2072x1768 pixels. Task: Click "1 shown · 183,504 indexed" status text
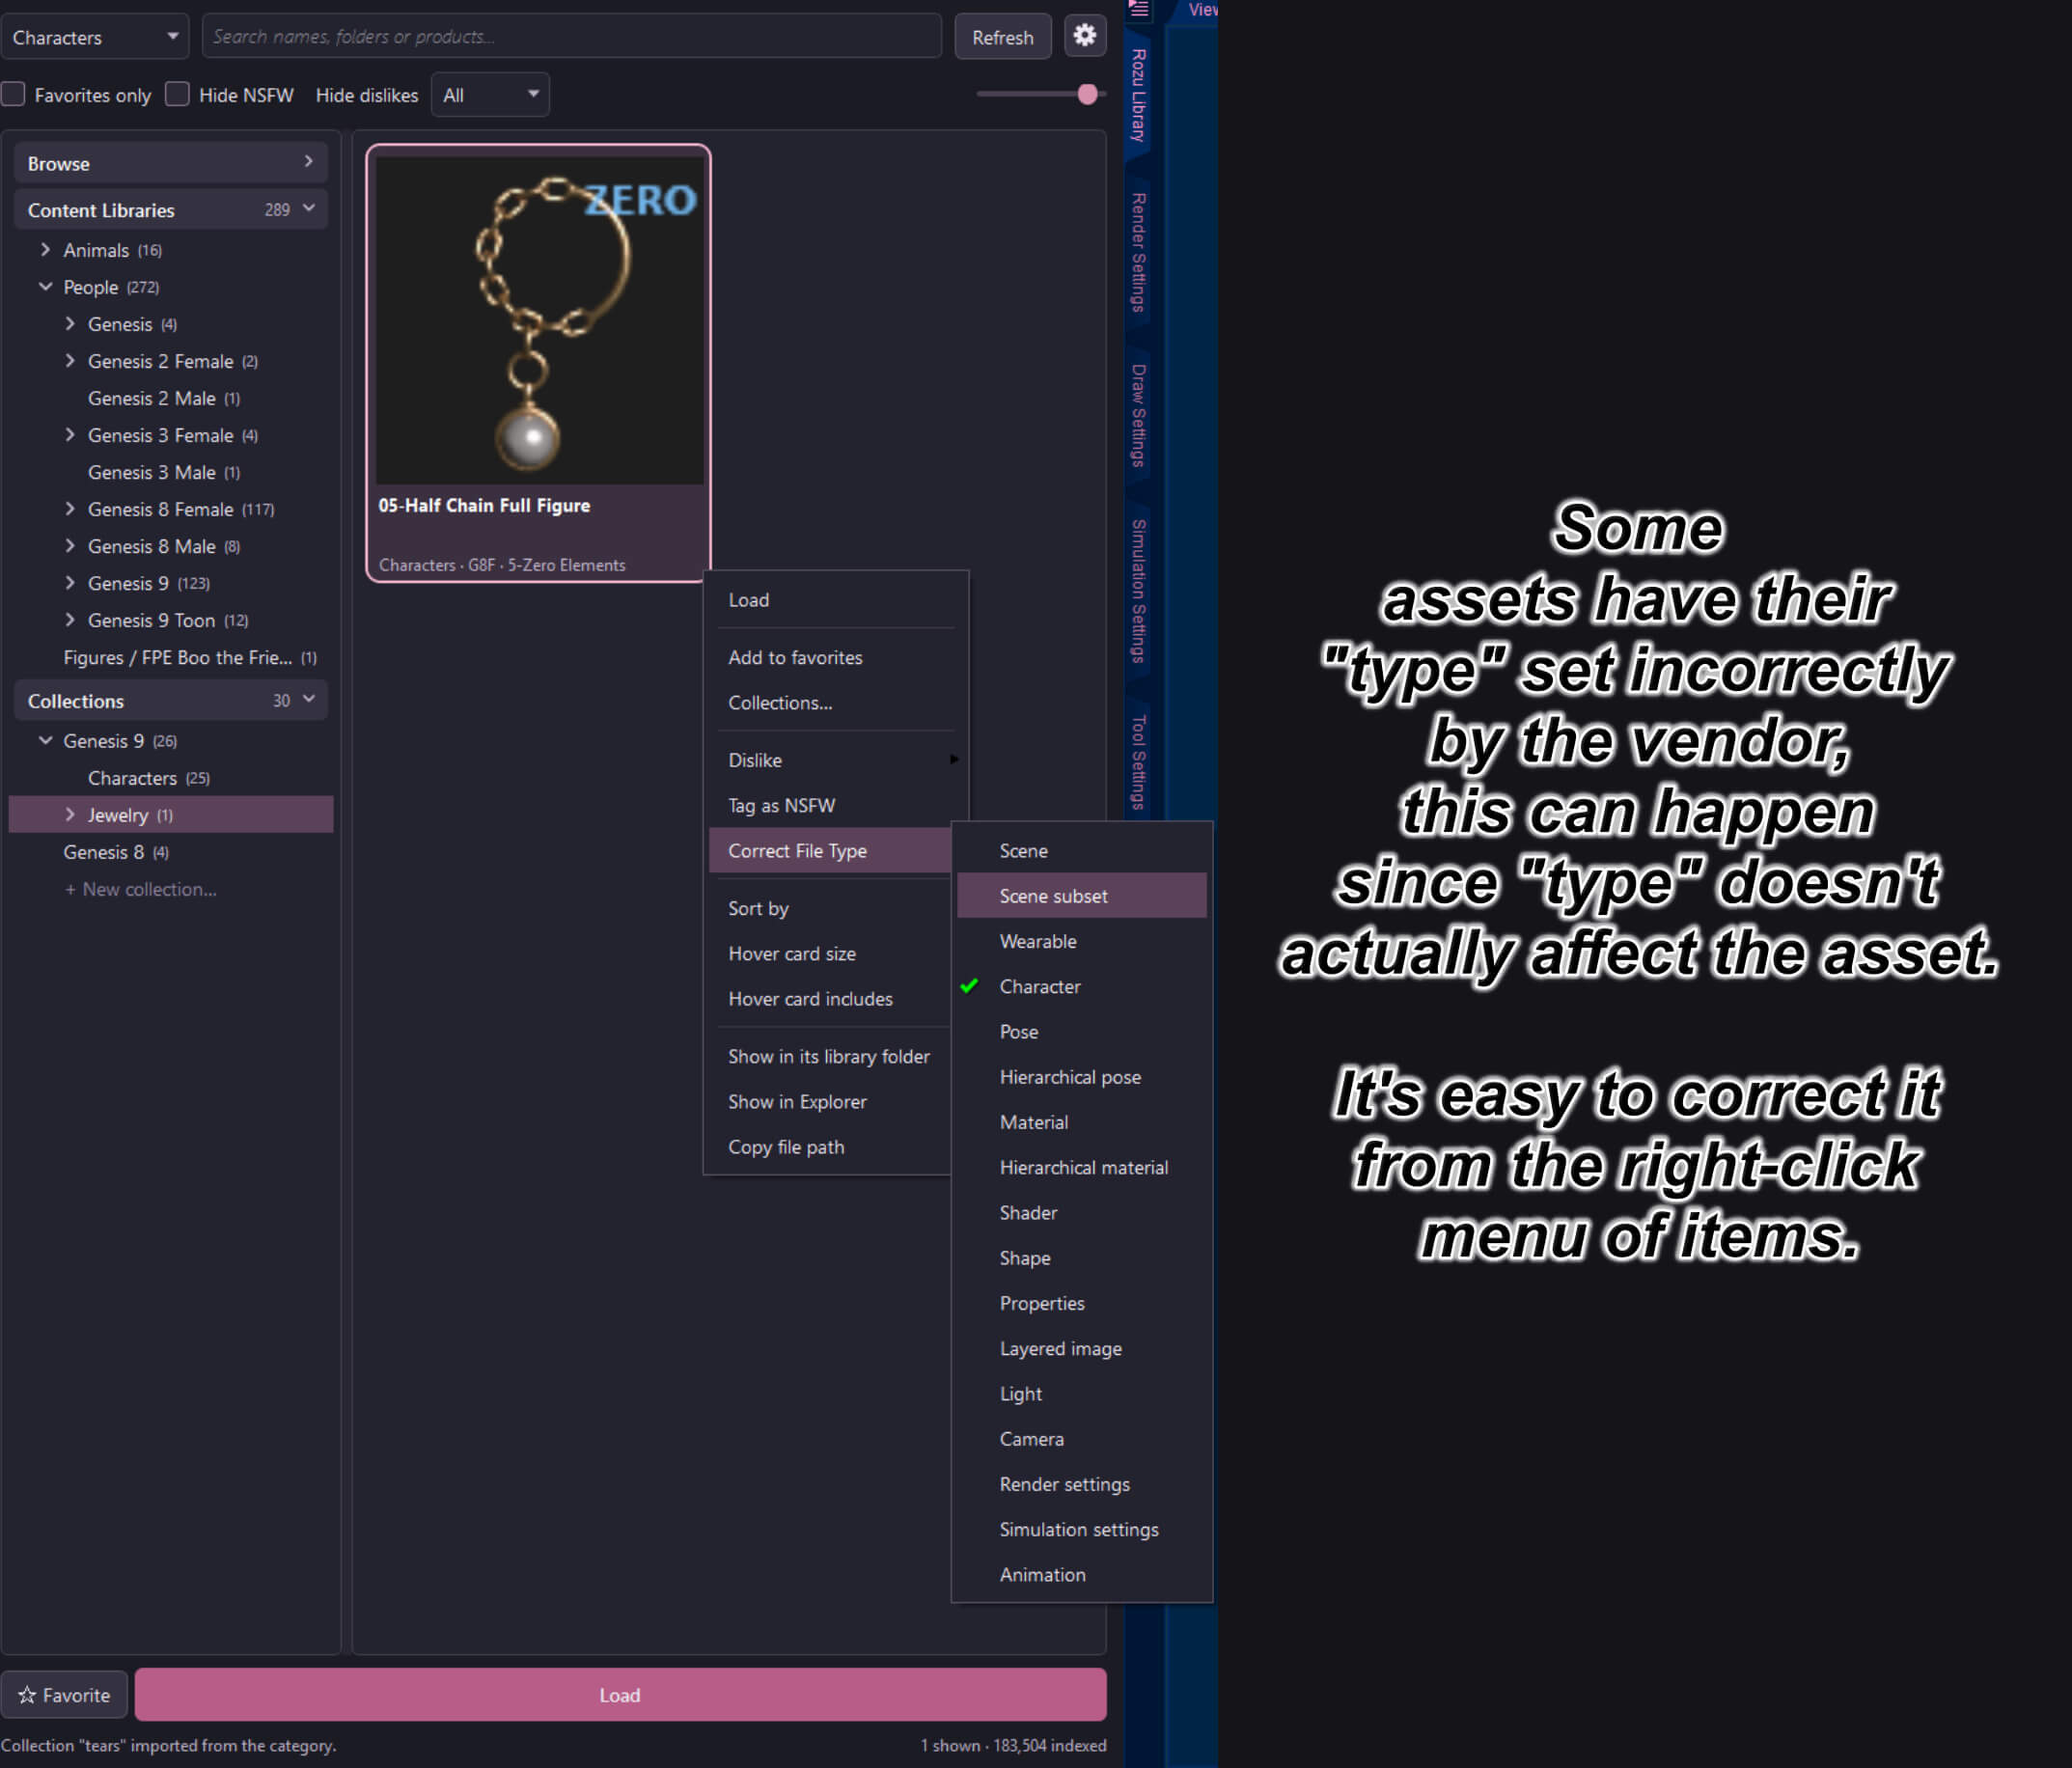pyautogui.click(x=1013, y=1745)
